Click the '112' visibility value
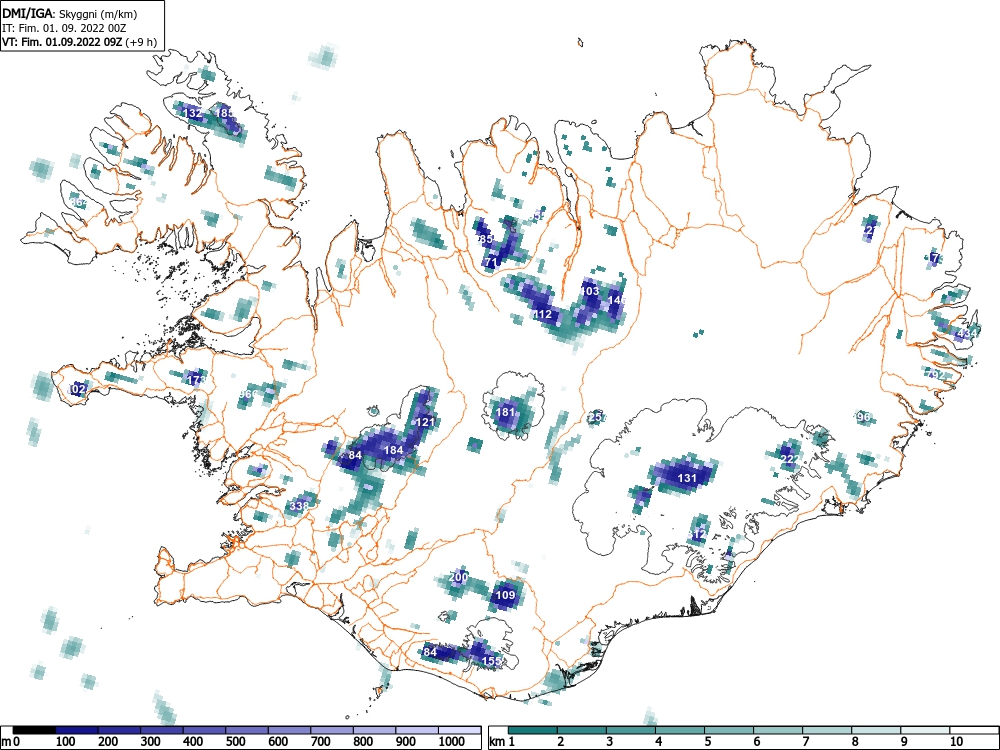Image resolution: width=1000 pixels, height=750 pixels. pos(543,314)
